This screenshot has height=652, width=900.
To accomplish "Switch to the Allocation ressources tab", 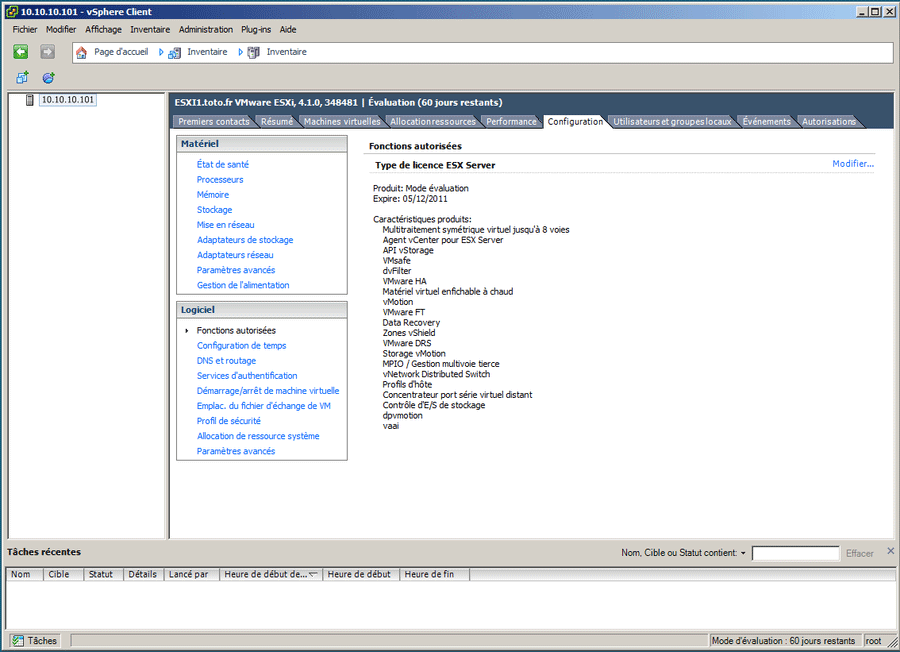I will pos(433,122).
